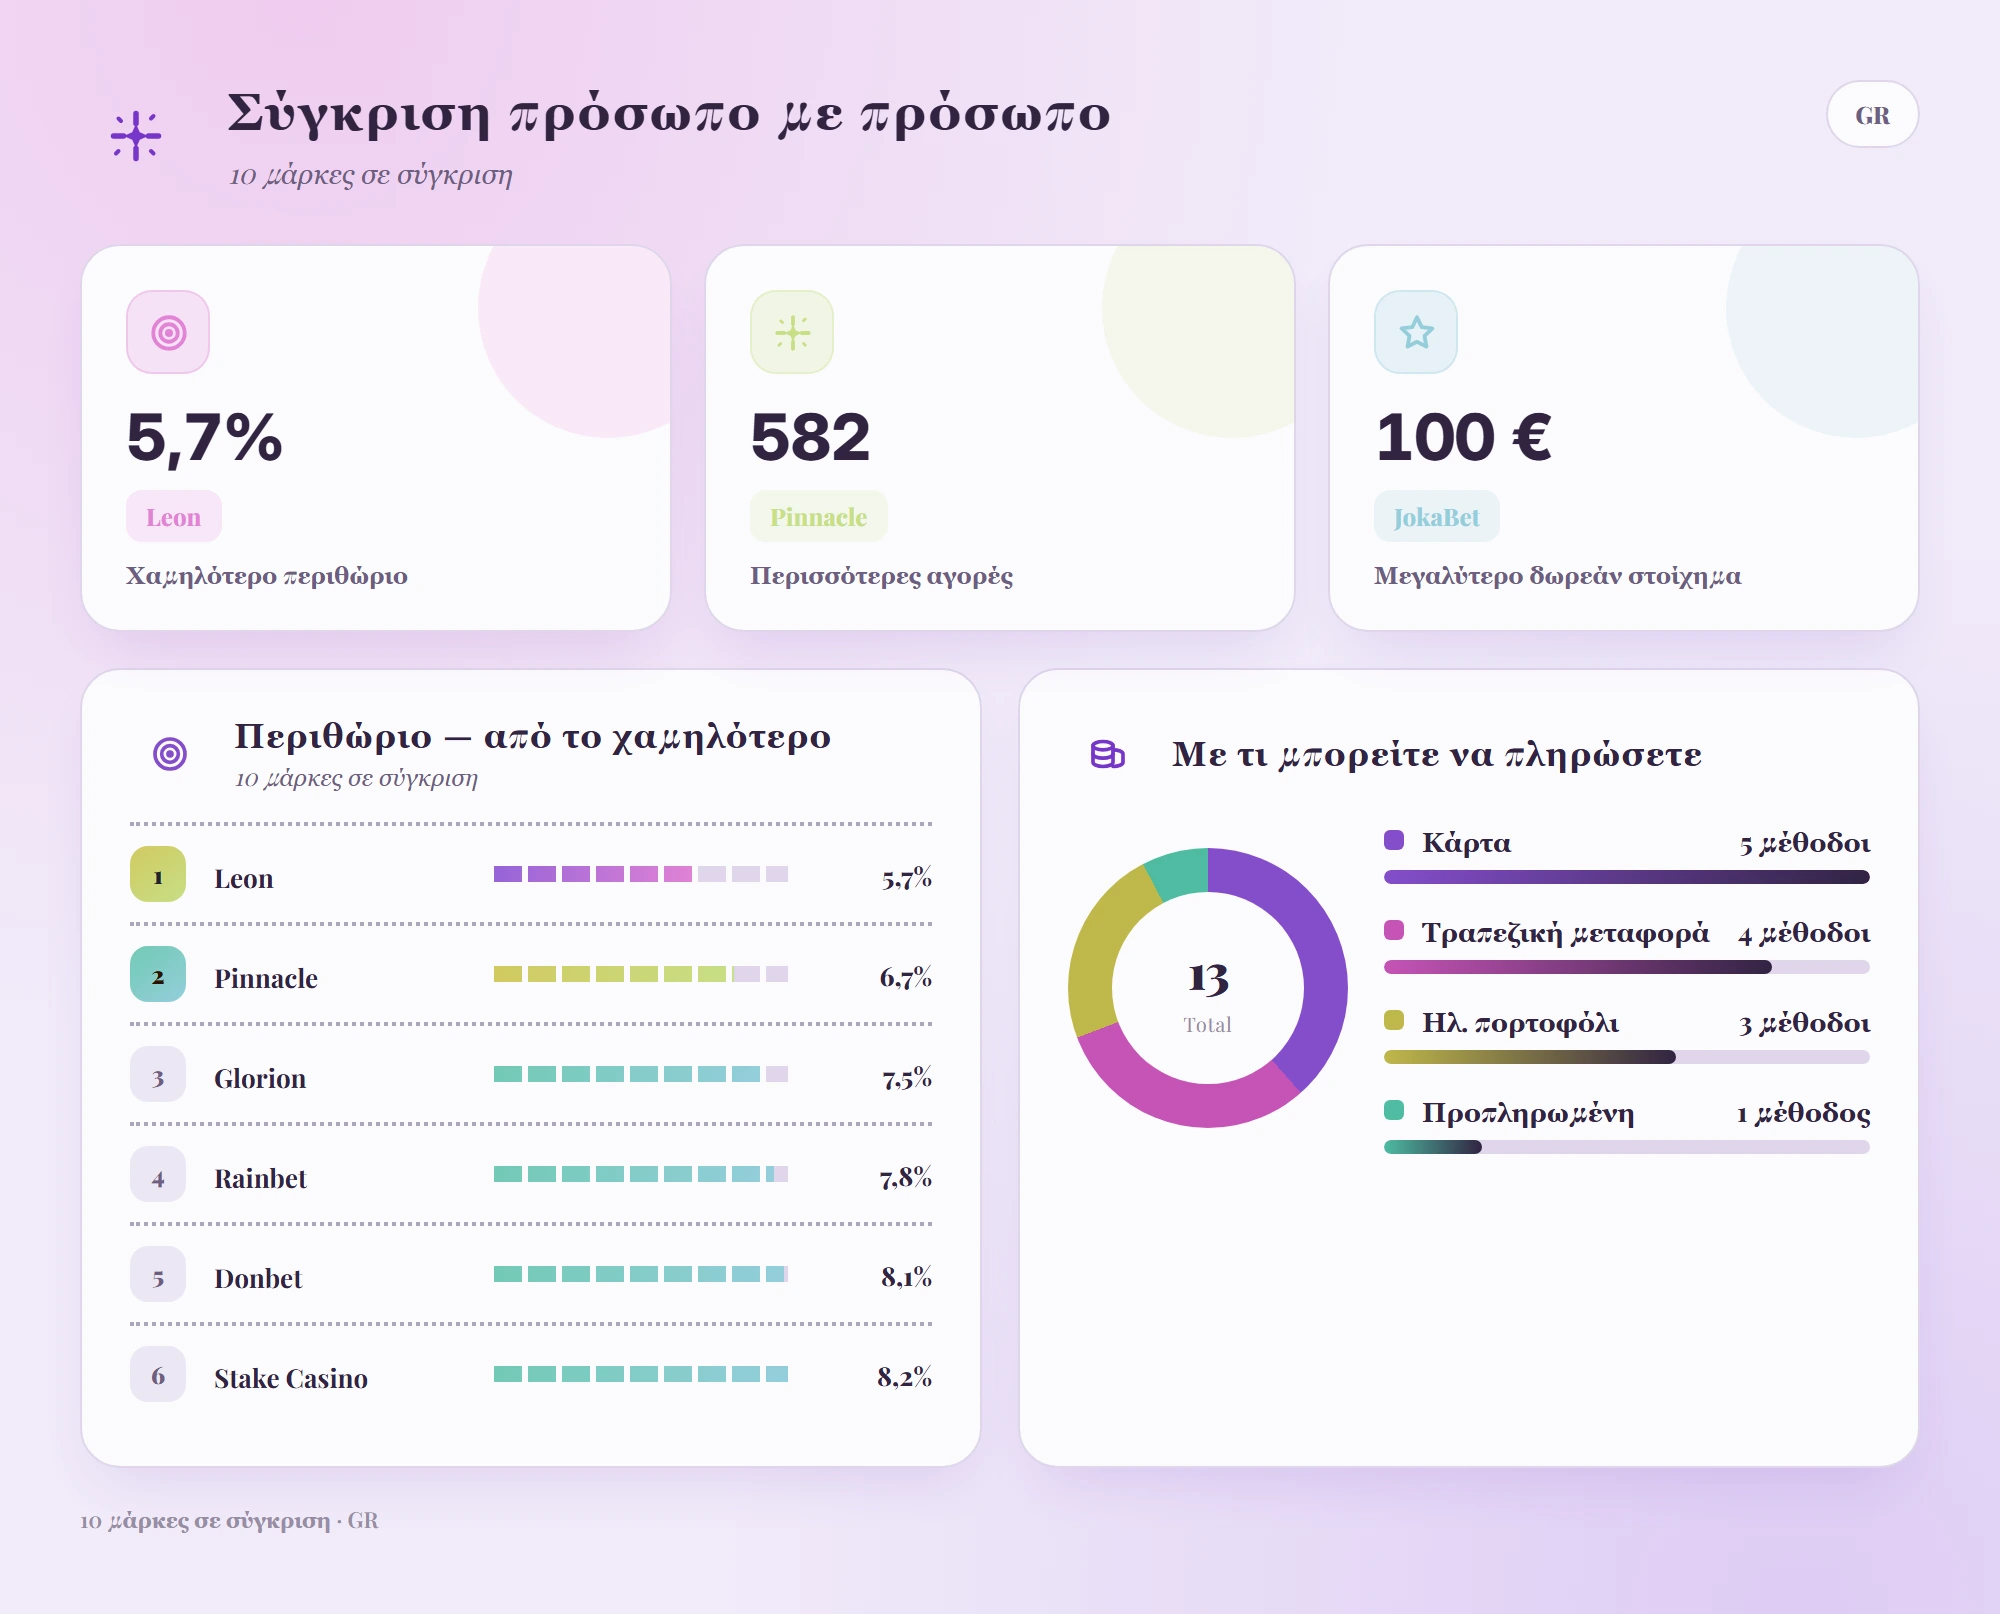Click the Χαμηλότερο περιθώριο card caption
The width and height of the screenshot is (2000, 1614).
pyautogui.click(x=267, y=576)
